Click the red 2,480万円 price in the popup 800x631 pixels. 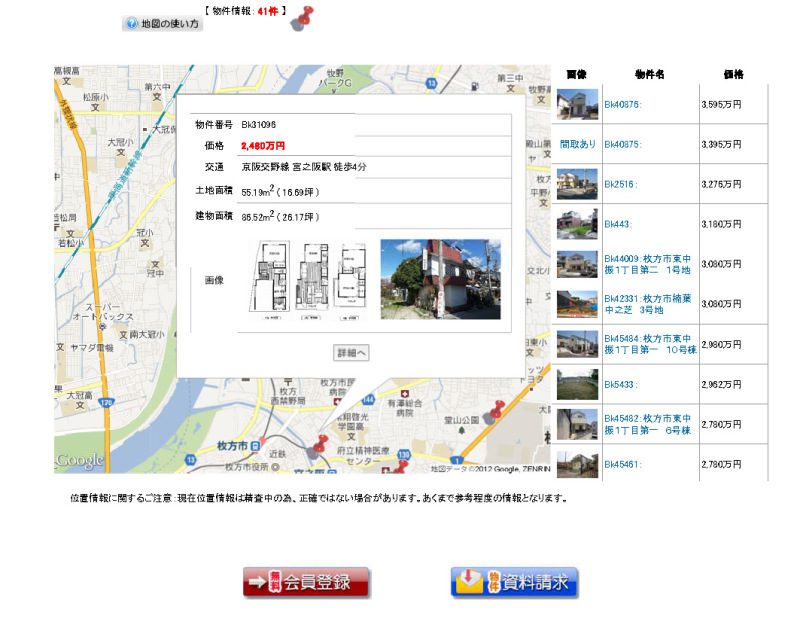click(x=263, y=146)
